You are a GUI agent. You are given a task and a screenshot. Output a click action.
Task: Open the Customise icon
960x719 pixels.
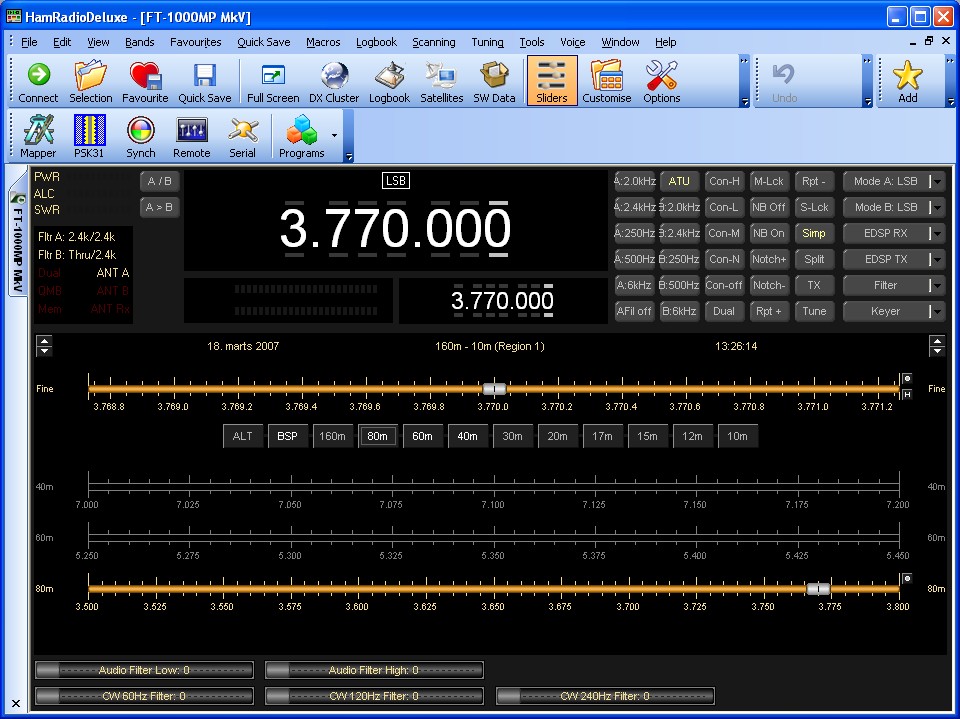607,81
